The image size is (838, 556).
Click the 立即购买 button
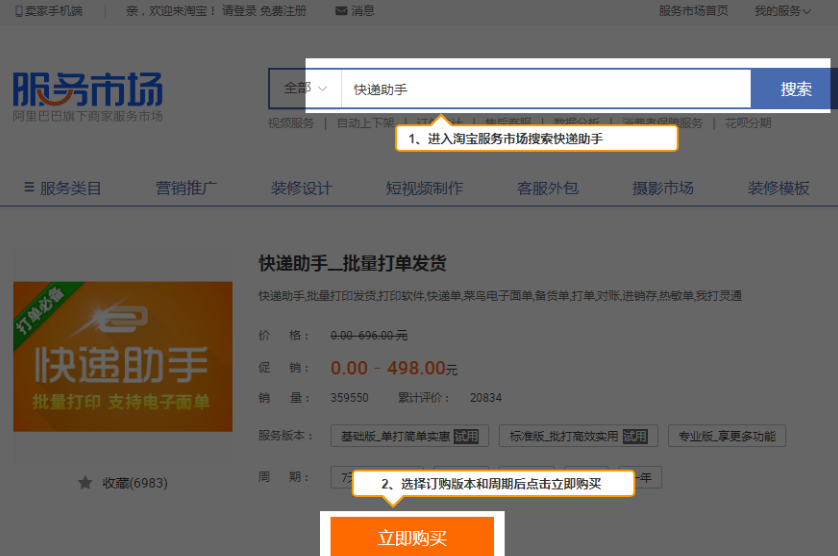412,537
